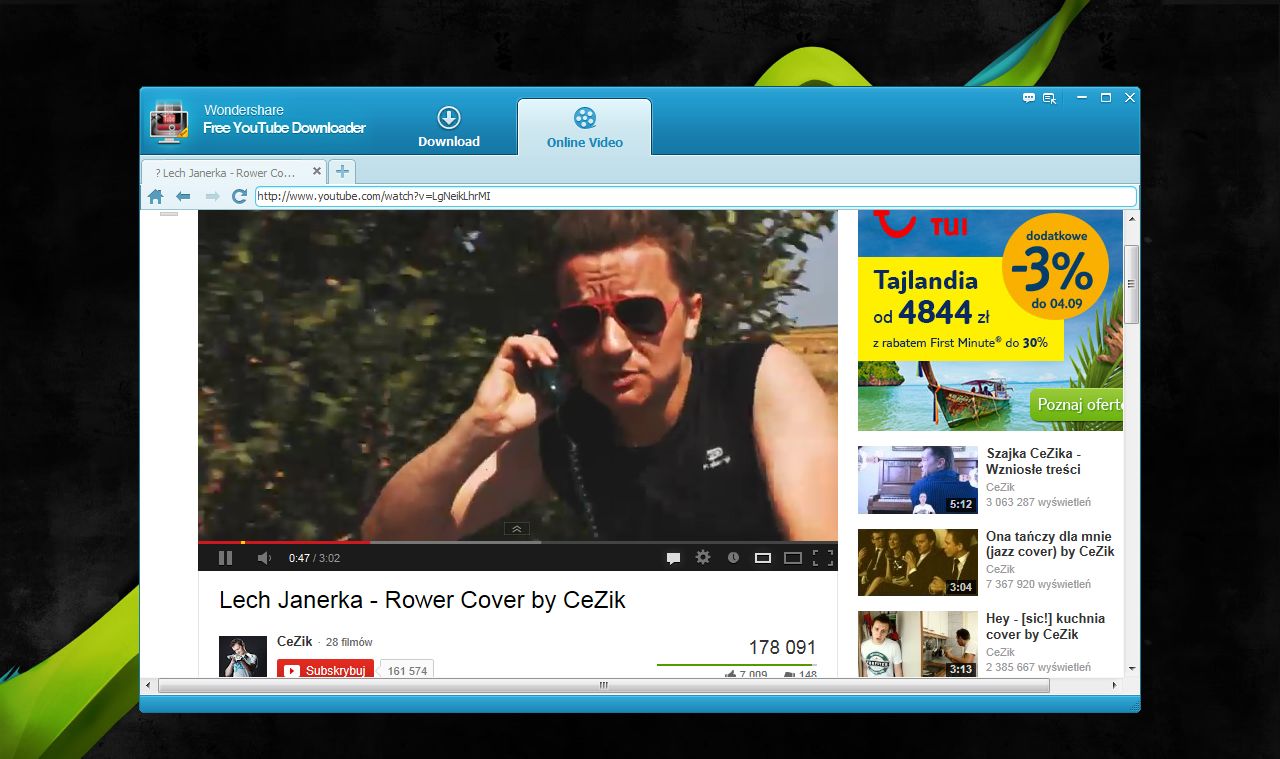Switch to large player size
This screenshot has height=759, width=1280.
coord(793,558)
